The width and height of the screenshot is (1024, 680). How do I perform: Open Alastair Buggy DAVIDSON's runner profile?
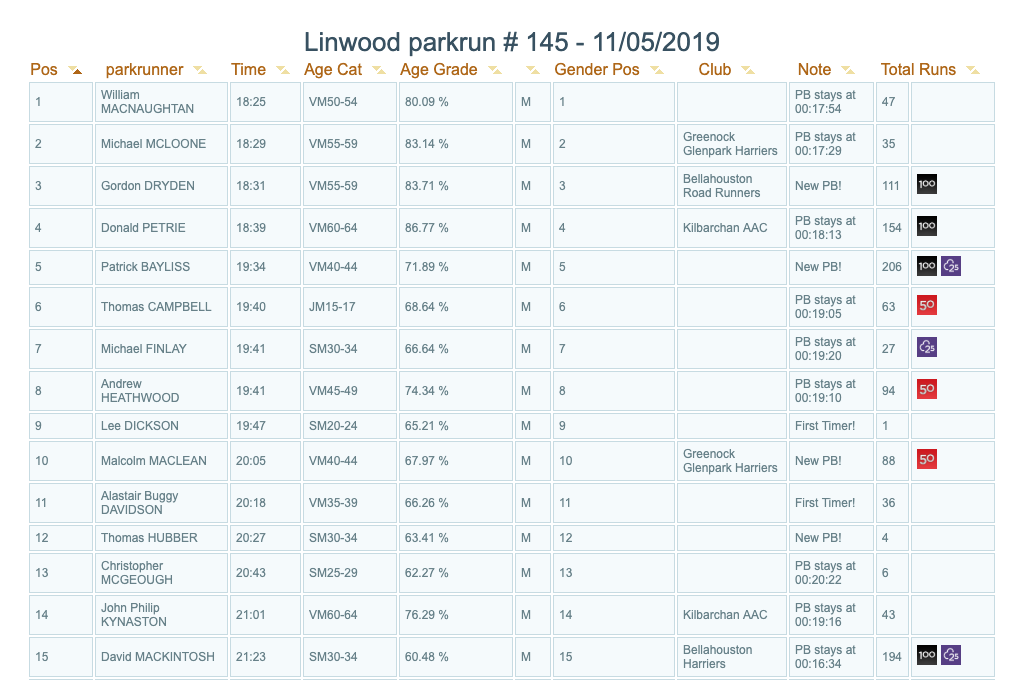pyautogui.click(x=140, y=502)
